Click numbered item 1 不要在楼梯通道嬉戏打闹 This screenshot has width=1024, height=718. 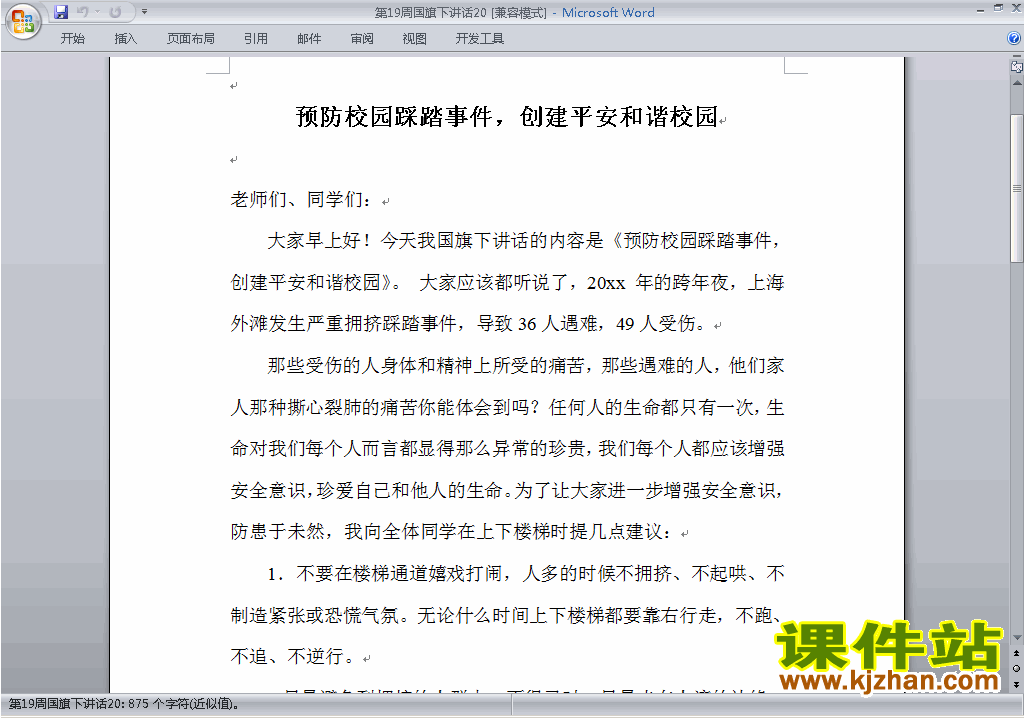(x=526, y=573)
